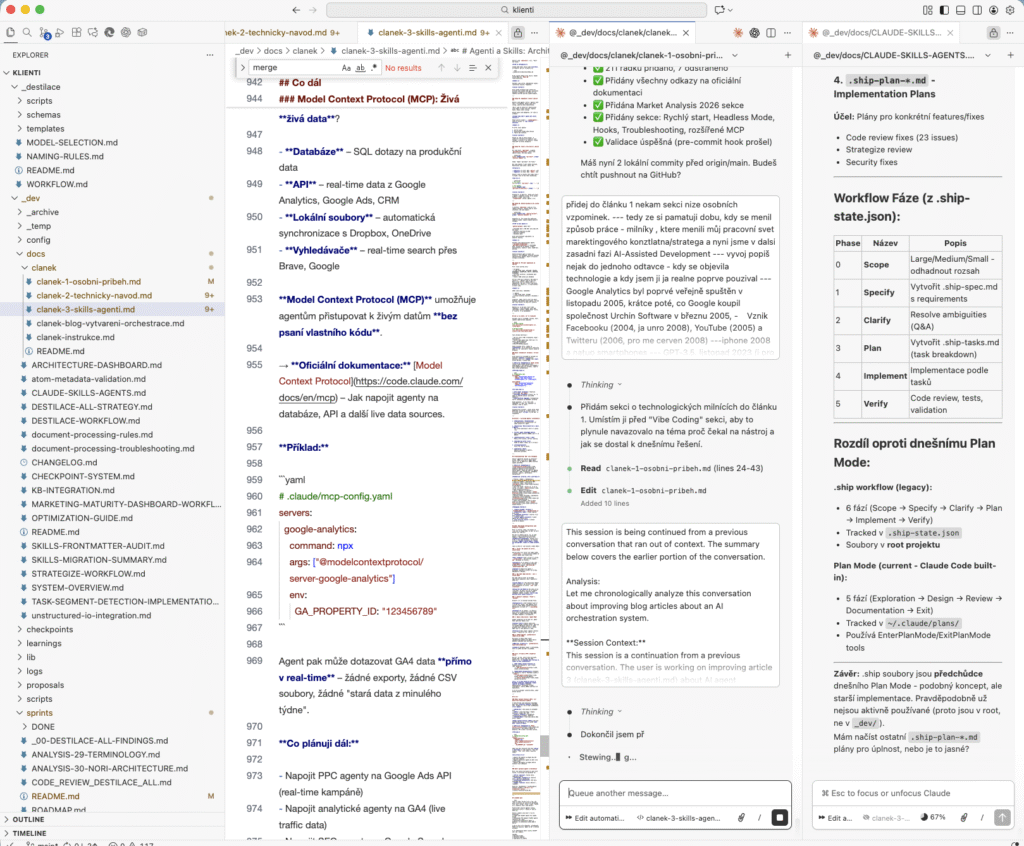Stop Claude's running response
Viewport: 1024px width, 846px height.
(779, 817)
